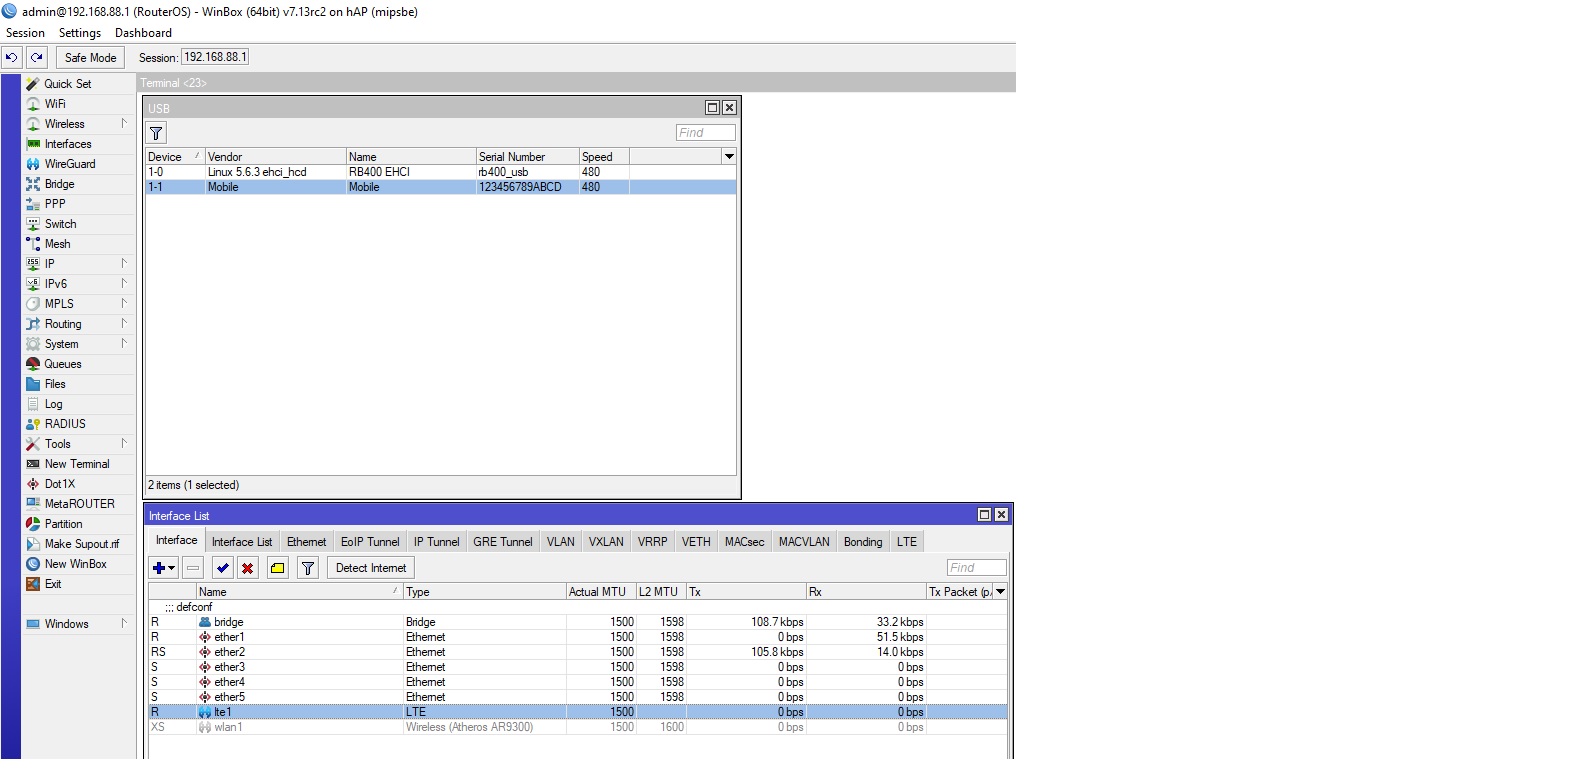Switch to the Bonding tab

(x=863, y=542)
